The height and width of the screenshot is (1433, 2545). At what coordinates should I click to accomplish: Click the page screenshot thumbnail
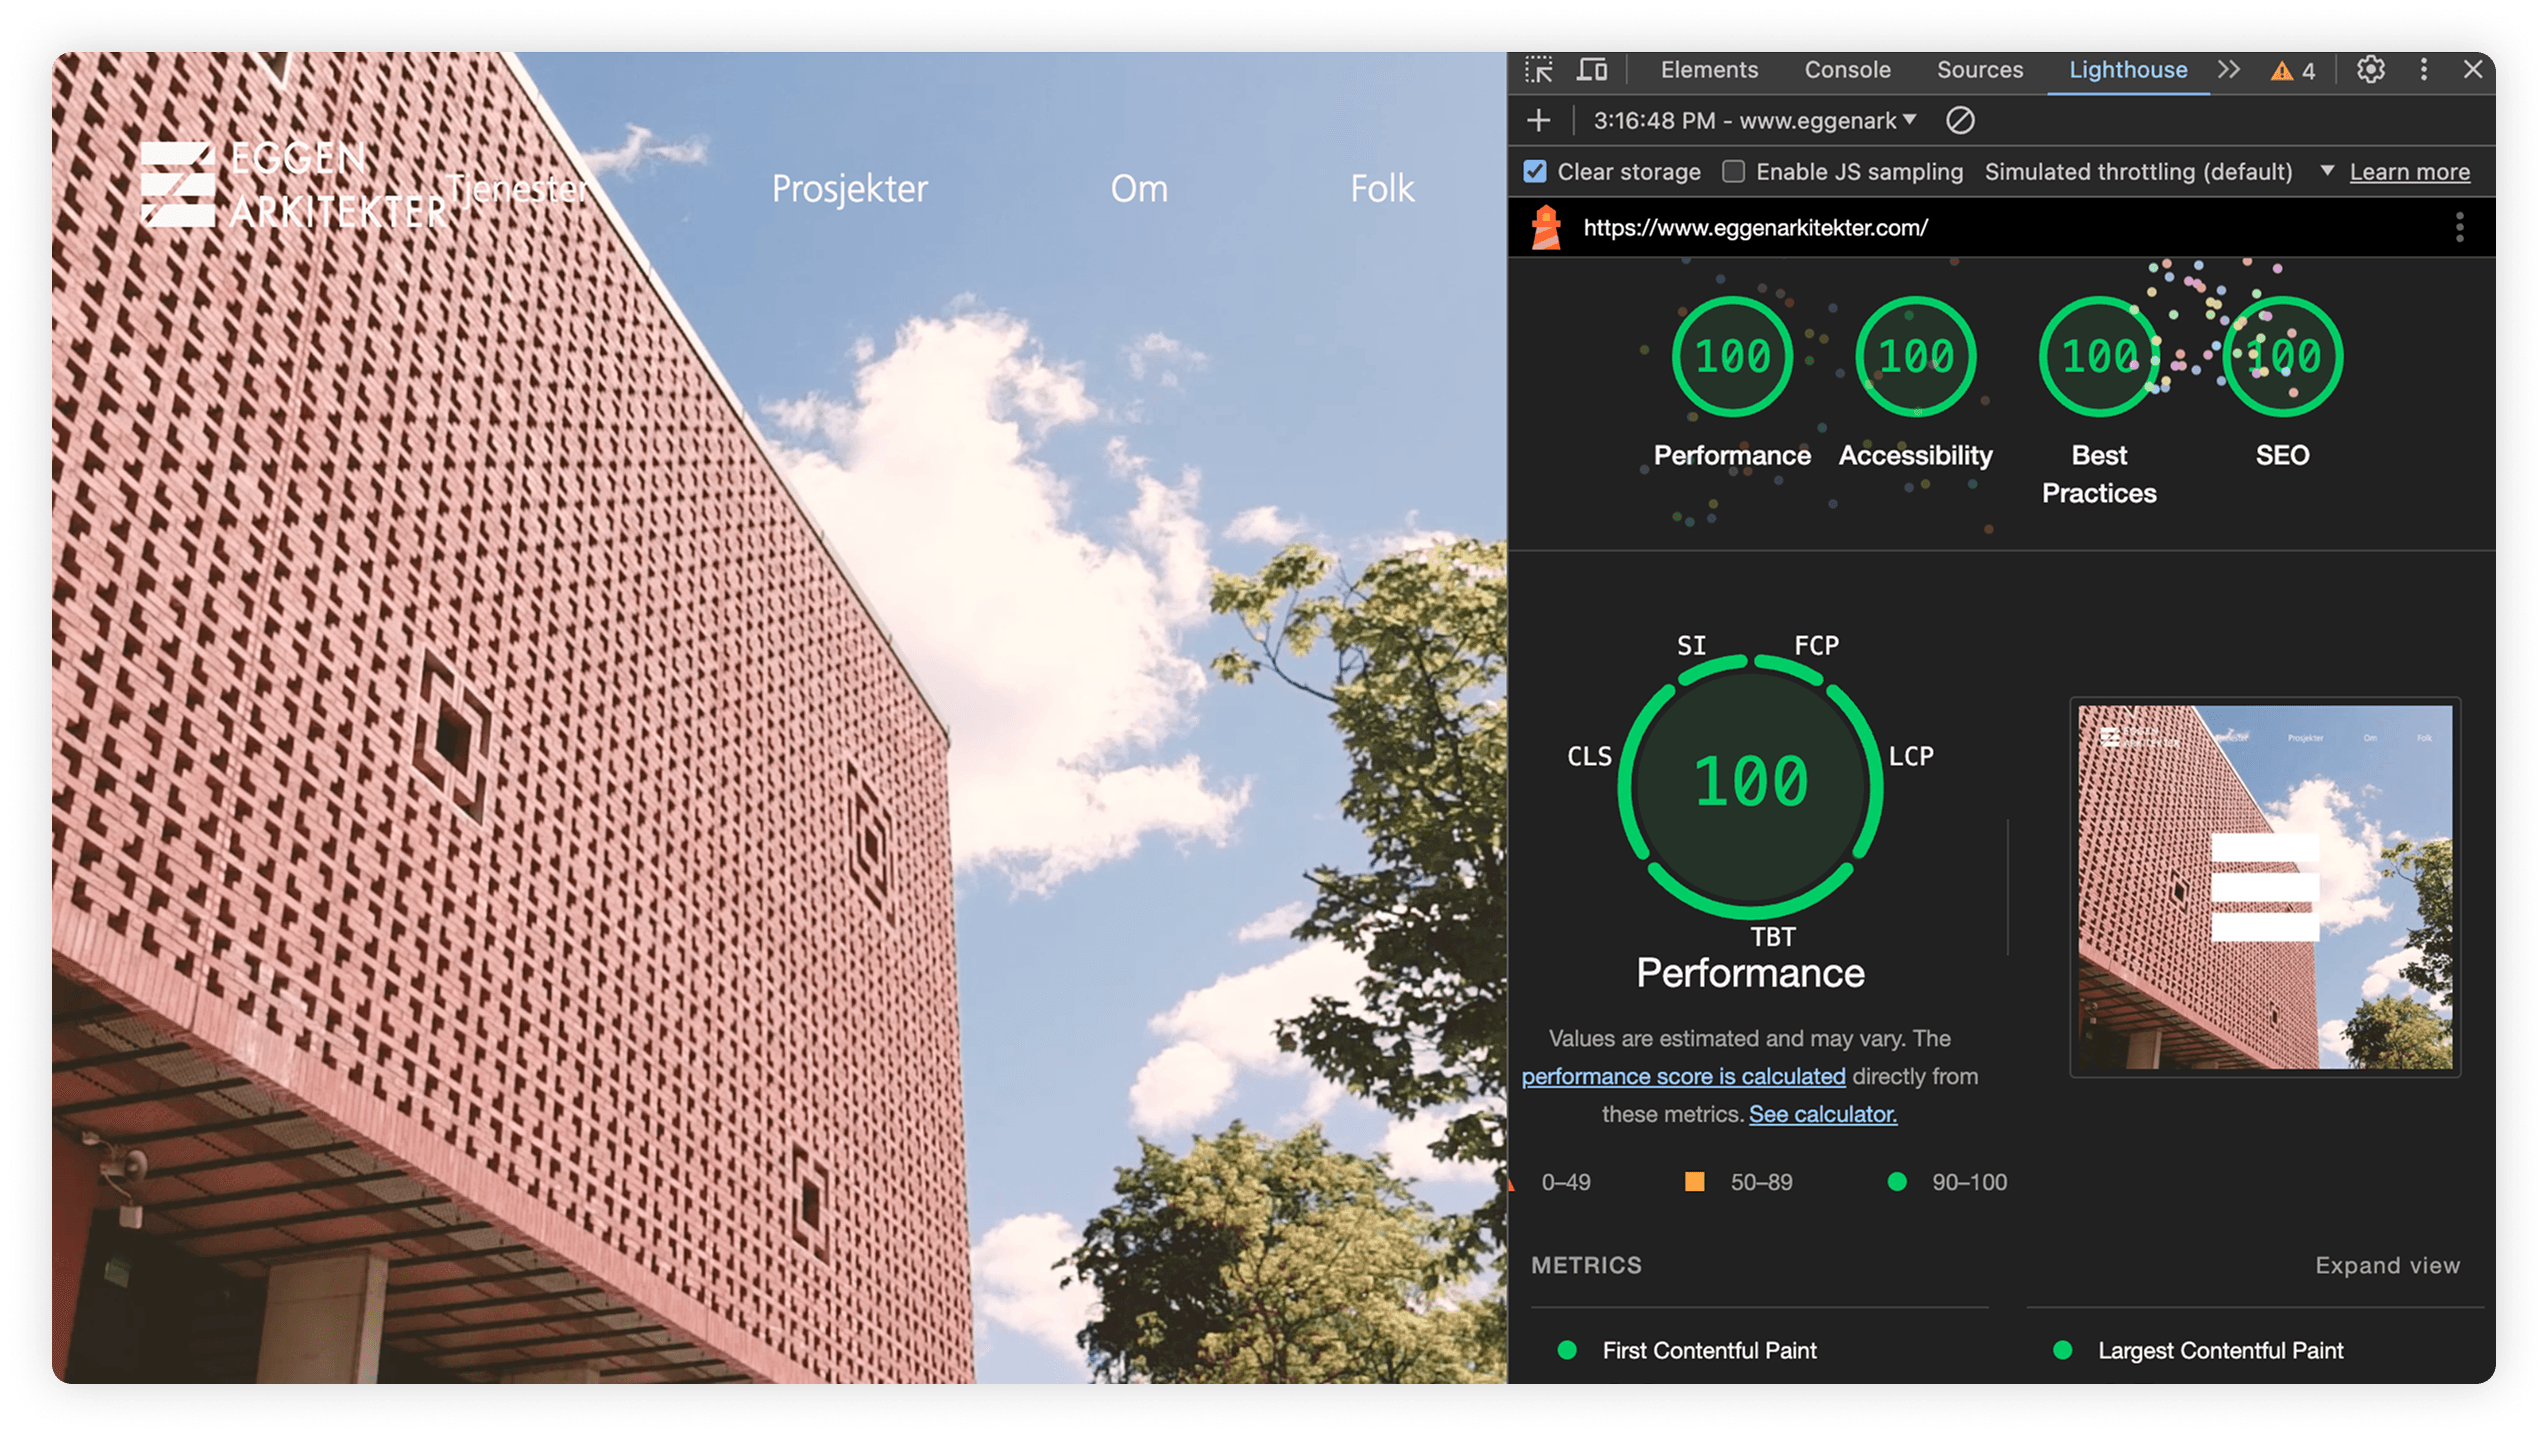click(2264, 887)
